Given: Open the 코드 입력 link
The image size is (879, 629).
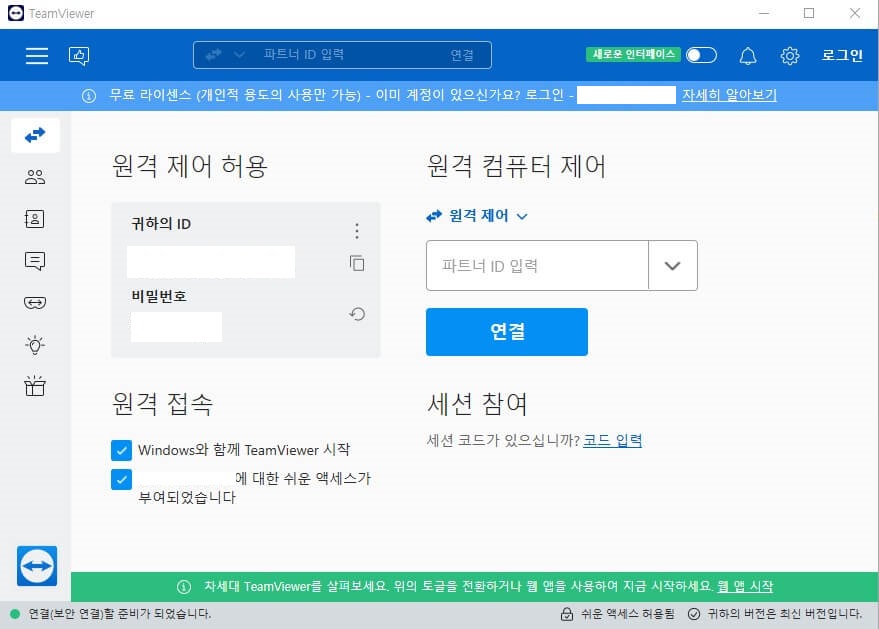Looking at the screenshot, I should tap(612, 440).
